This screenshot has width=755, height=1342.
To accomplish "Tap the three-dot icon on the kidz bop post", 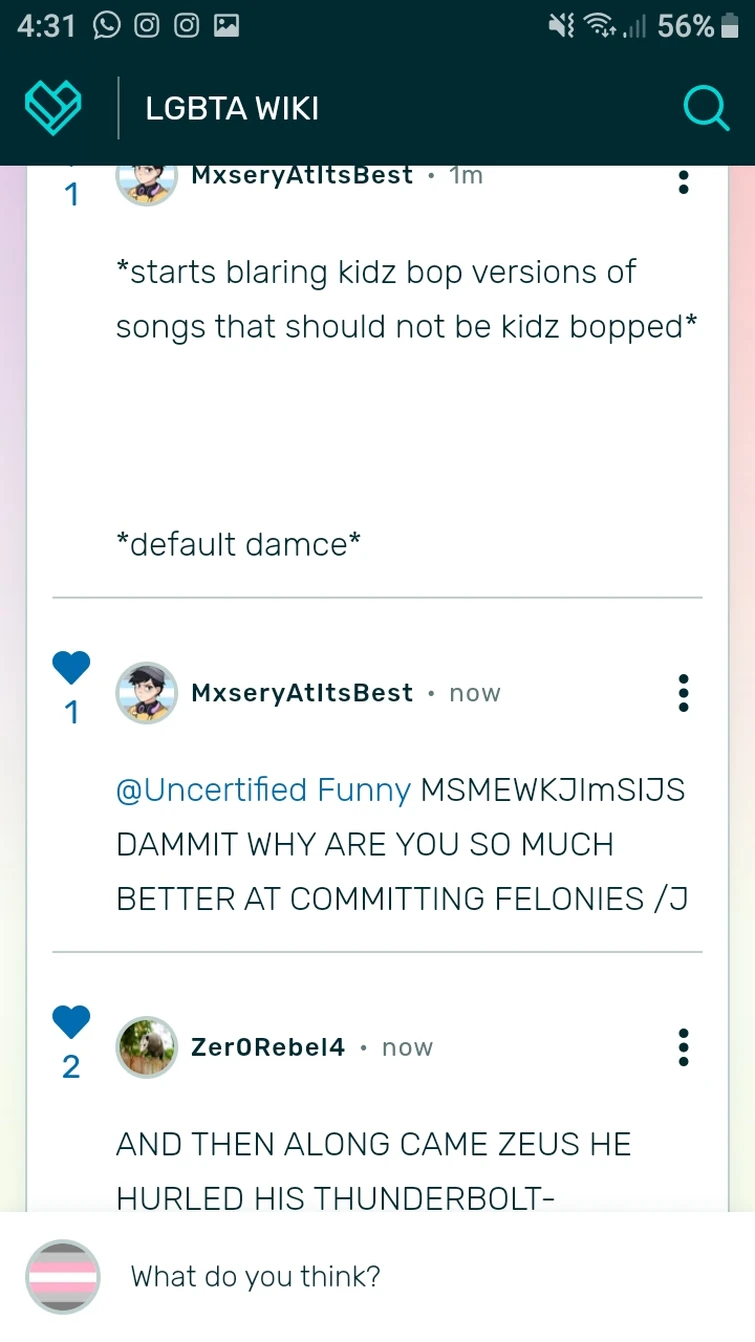I will click(x=683, y=182).
